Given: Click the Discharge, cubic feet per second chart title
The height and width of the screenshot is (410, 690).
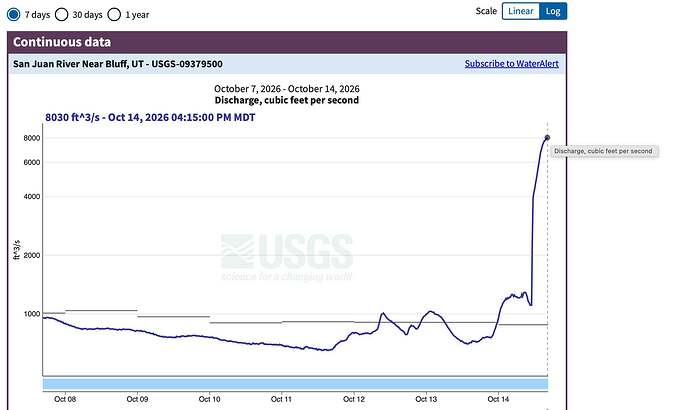Looking at the screenshot, I should pos(286,100).
